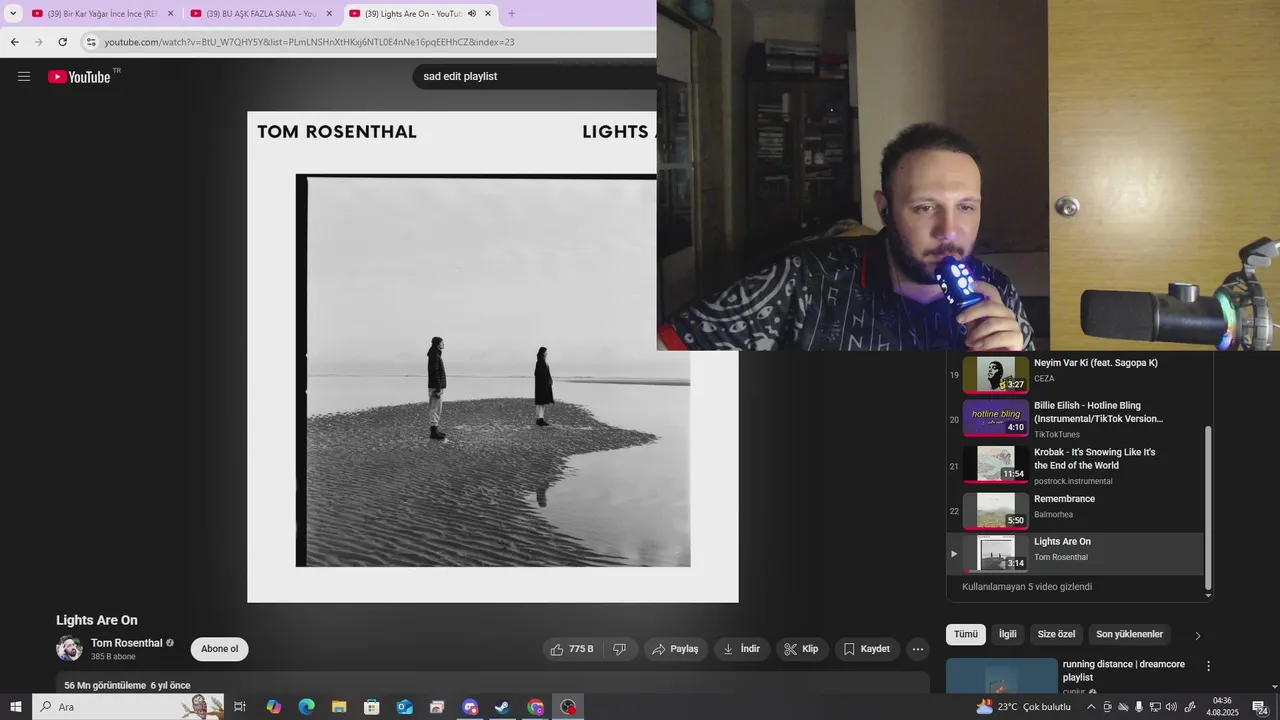Select the Tümü filter chip
The image size is (1280, 720).
coord(966,634)
